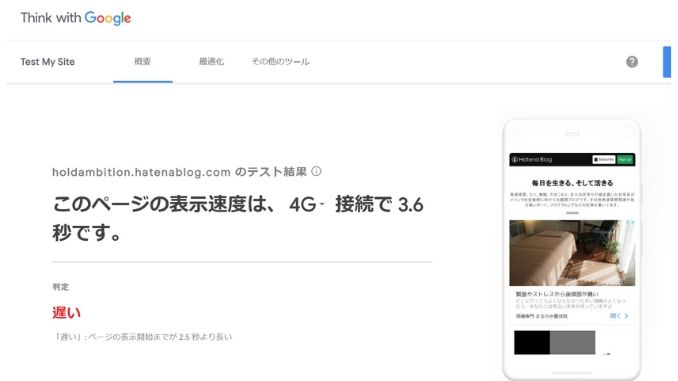Click blog title 毎日を生きる、そして活きる

coord(572,183)
